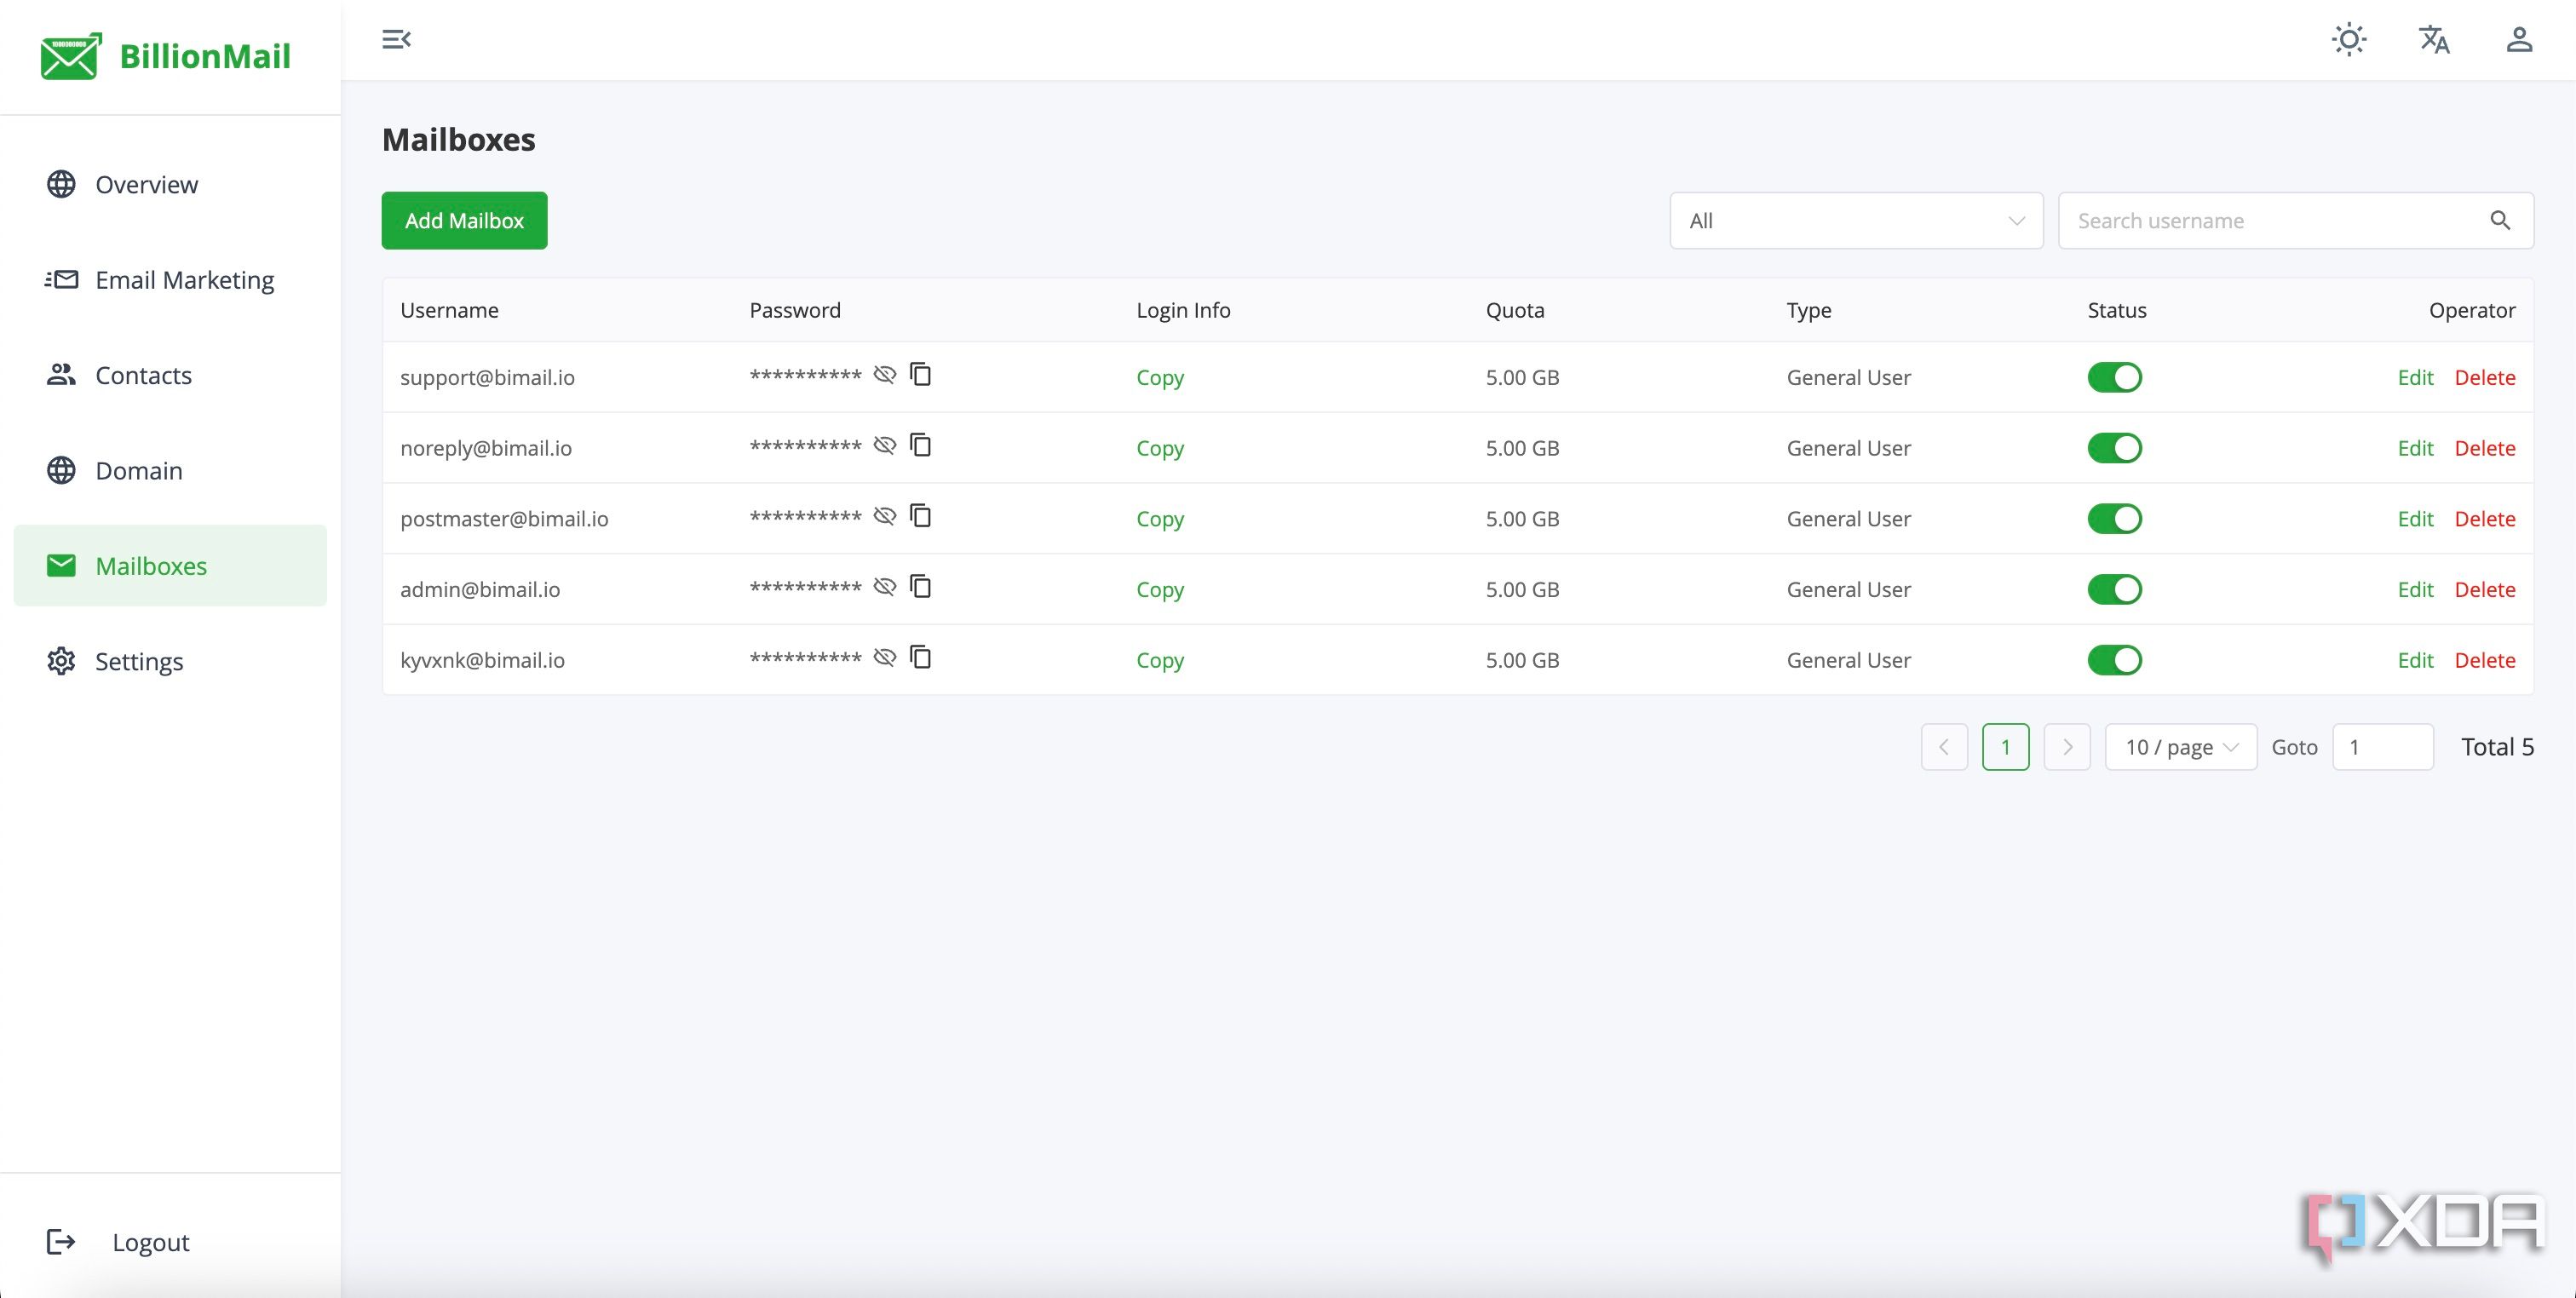
Task: Open Email Marketing section
Action: 170,280
